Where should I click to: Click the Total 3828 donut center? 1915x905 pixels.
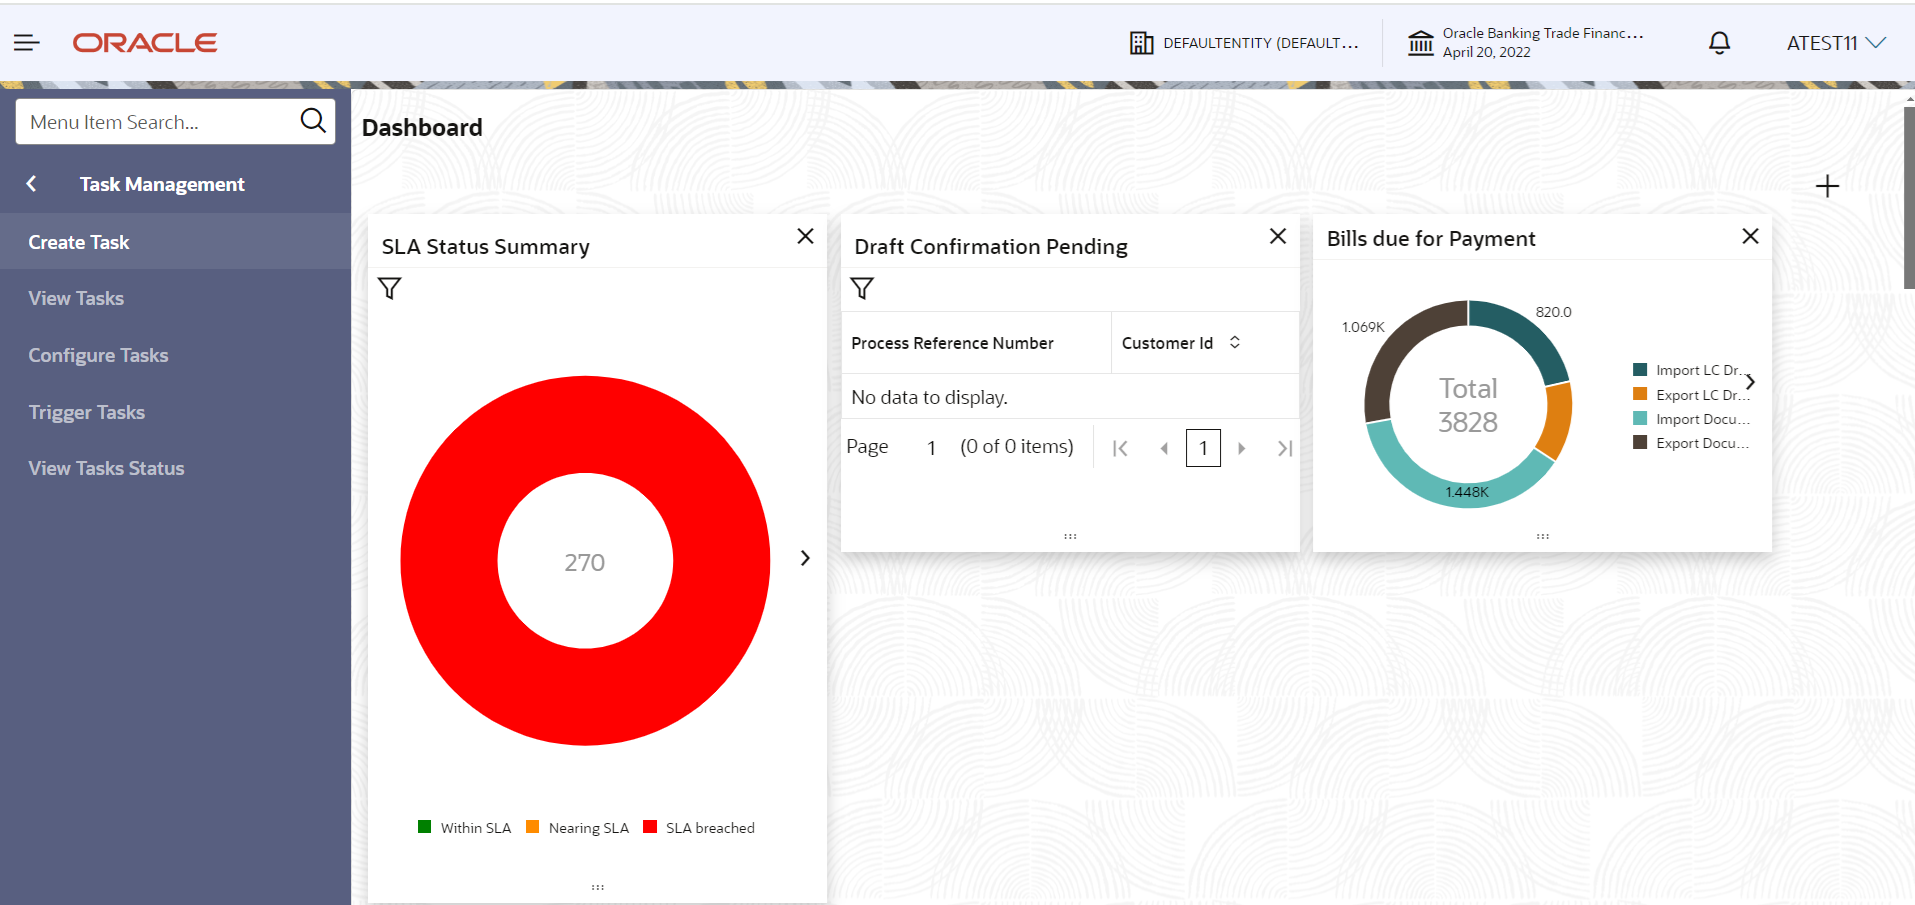click(x=1468, y=405)
